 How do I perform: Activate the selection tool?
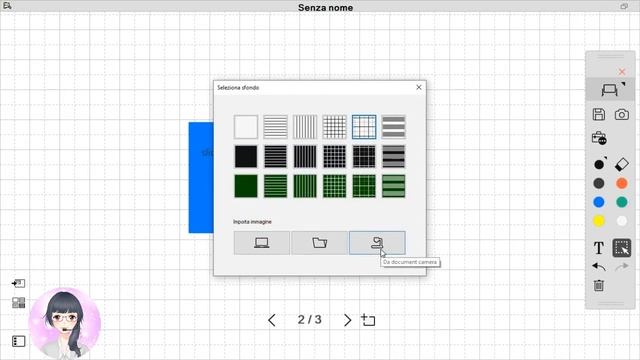[x=622, y=248]
